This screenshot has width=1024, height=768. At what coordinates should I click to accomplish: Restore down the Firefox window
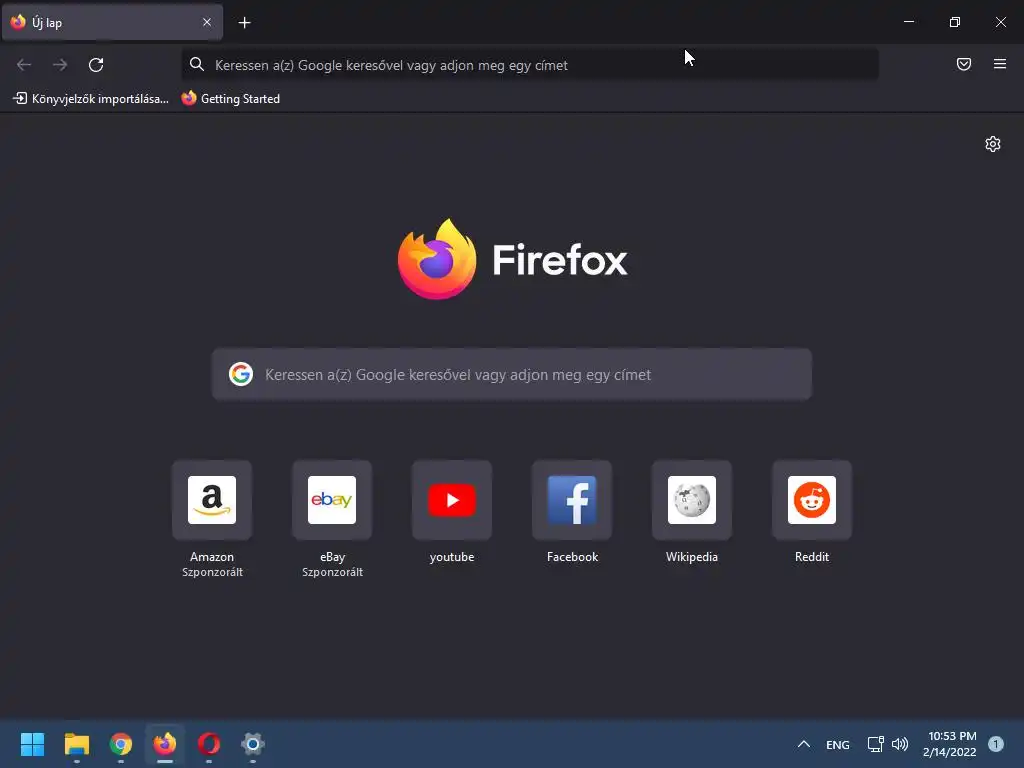[x=955, y=22]
